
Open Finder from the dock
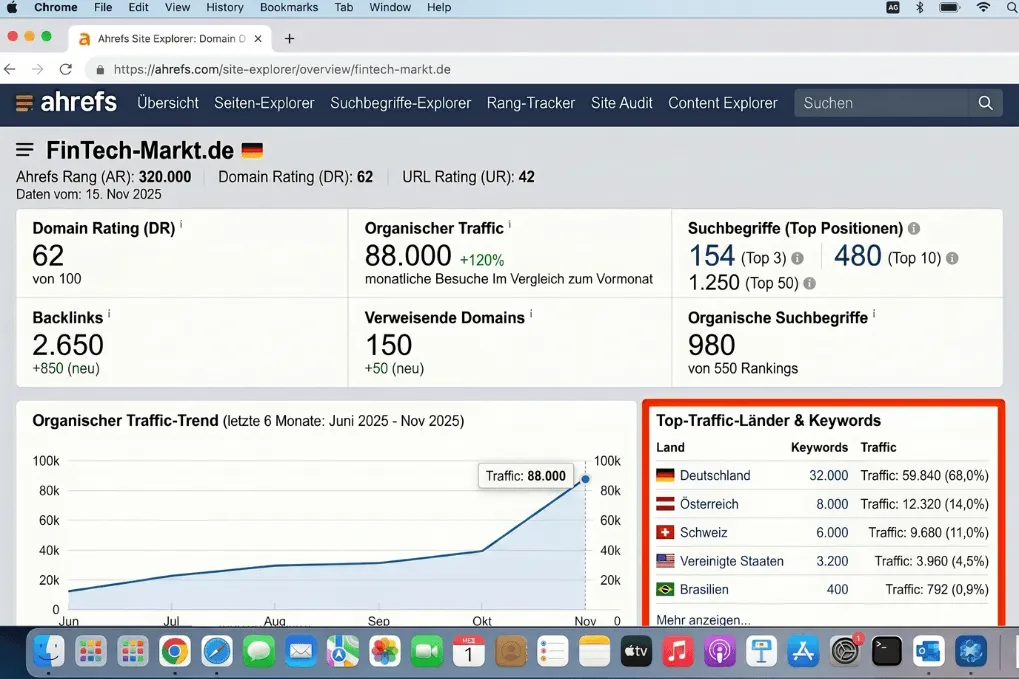point(49,651)
